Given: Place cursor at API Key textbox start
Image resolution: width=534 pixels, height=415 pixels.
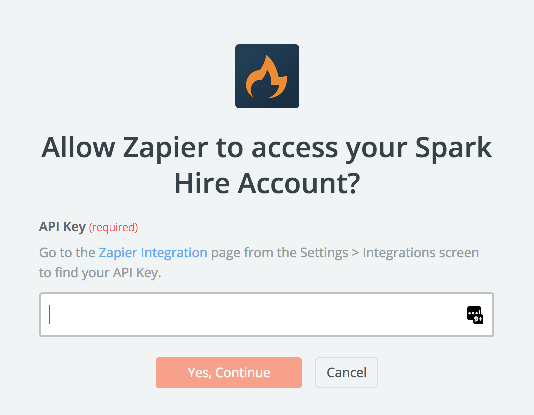Looking at the screenshot, I should tap(50, 315).
